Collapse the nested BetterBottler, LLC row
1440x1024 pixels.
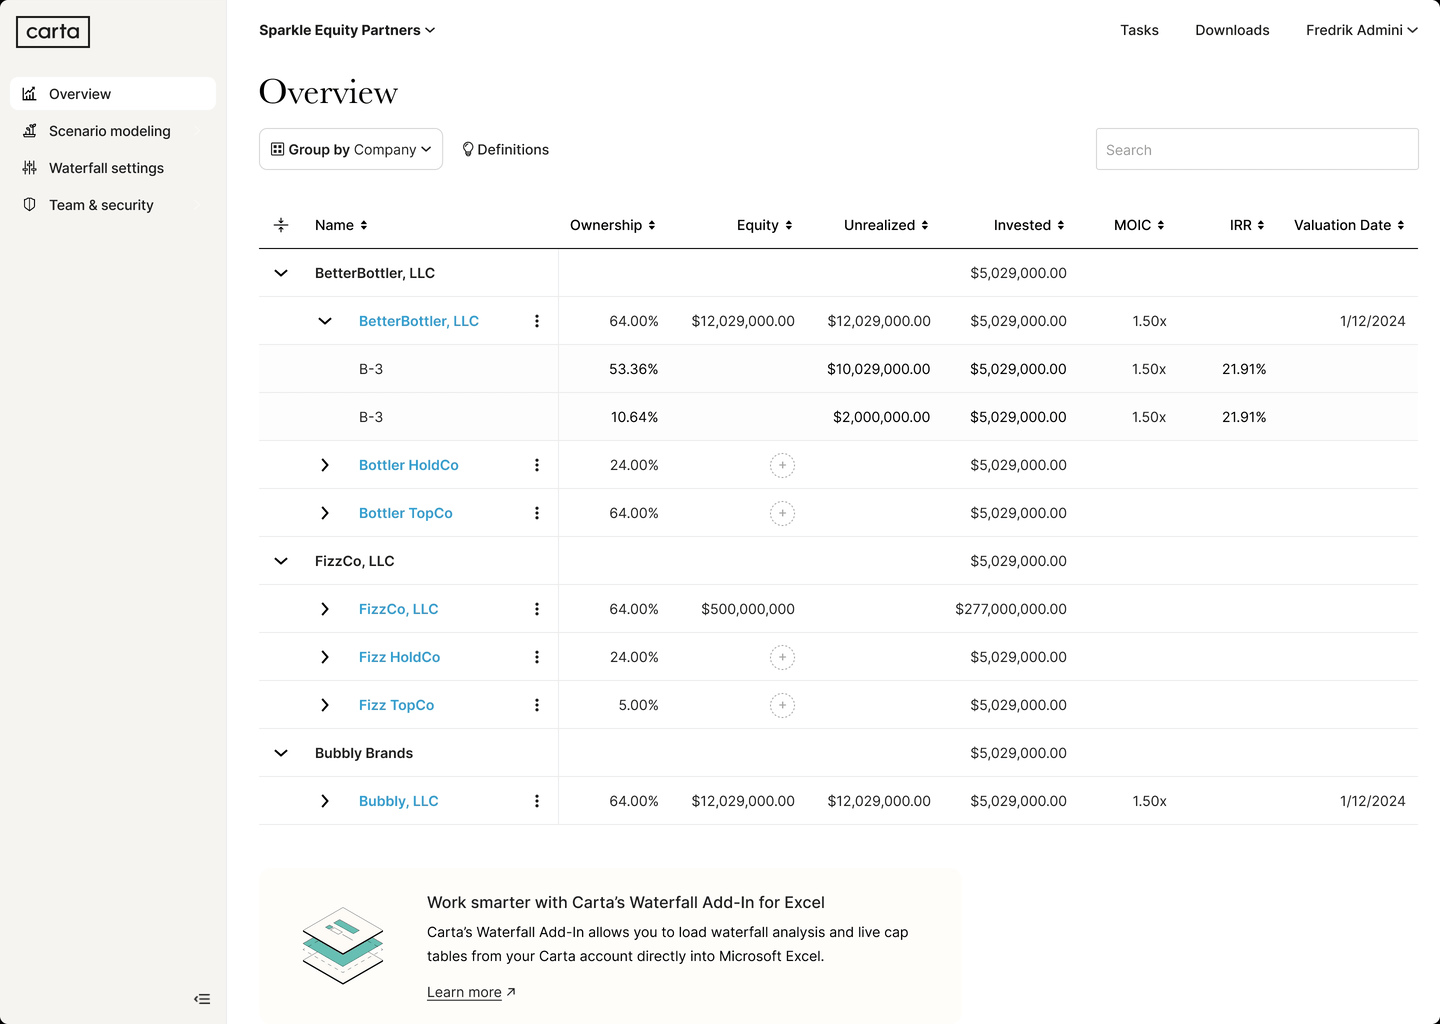325,321
